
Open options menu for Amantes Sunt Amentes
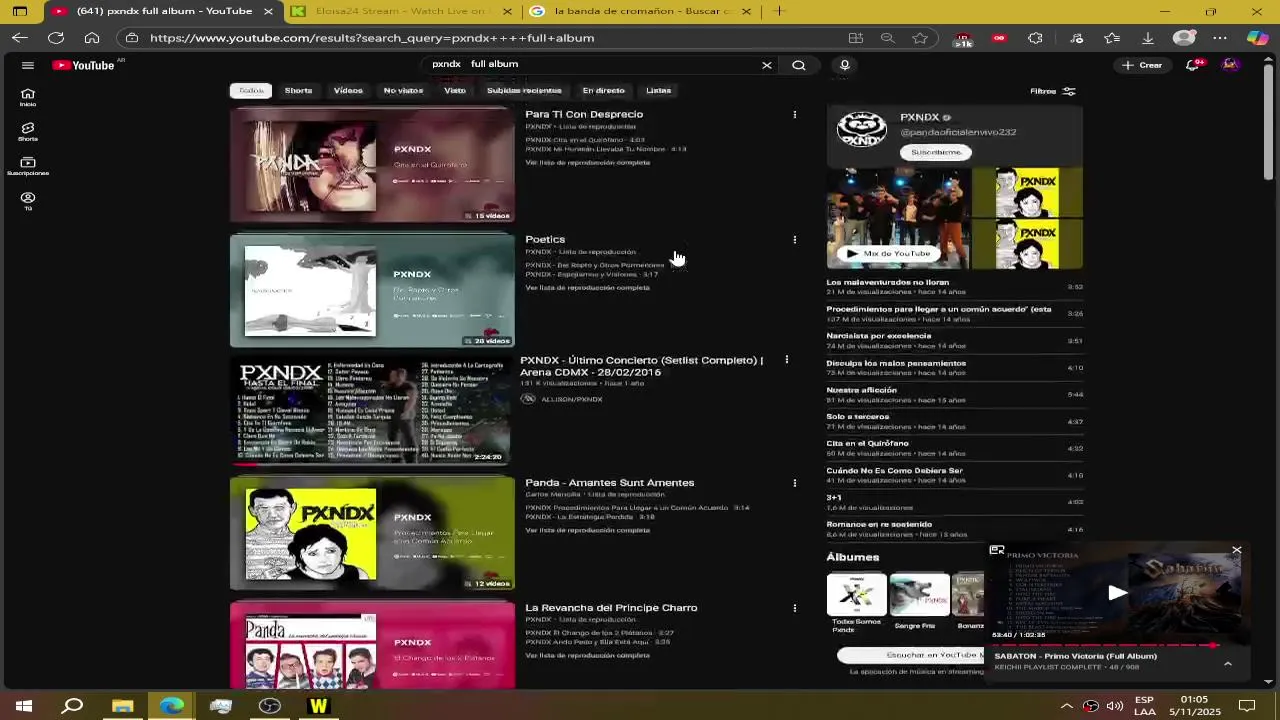click(795, 483)
